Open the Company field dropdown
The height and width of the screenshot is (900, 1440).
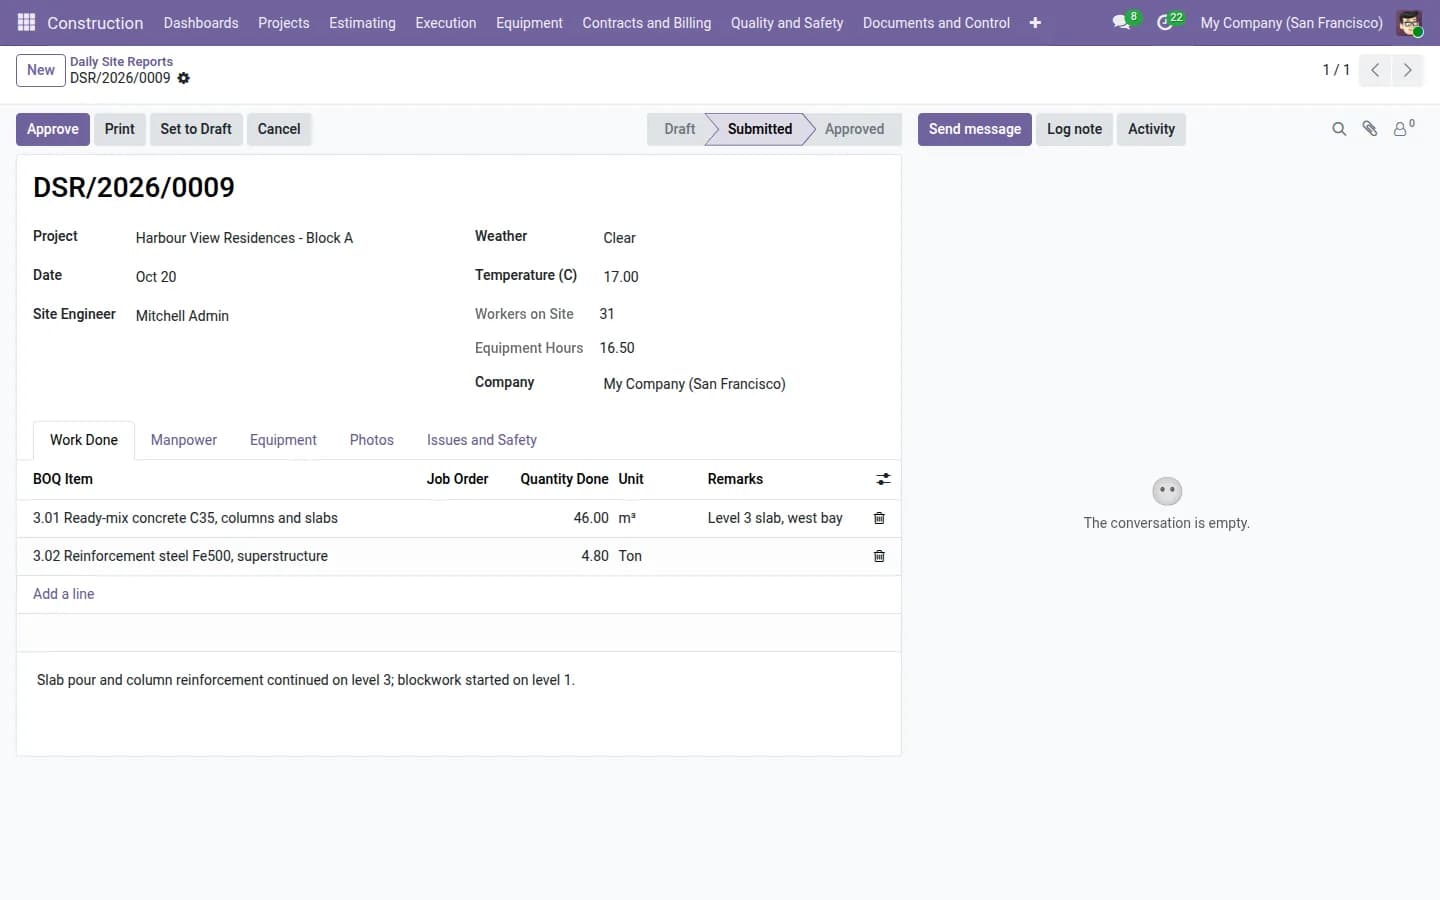pos(742,384)
